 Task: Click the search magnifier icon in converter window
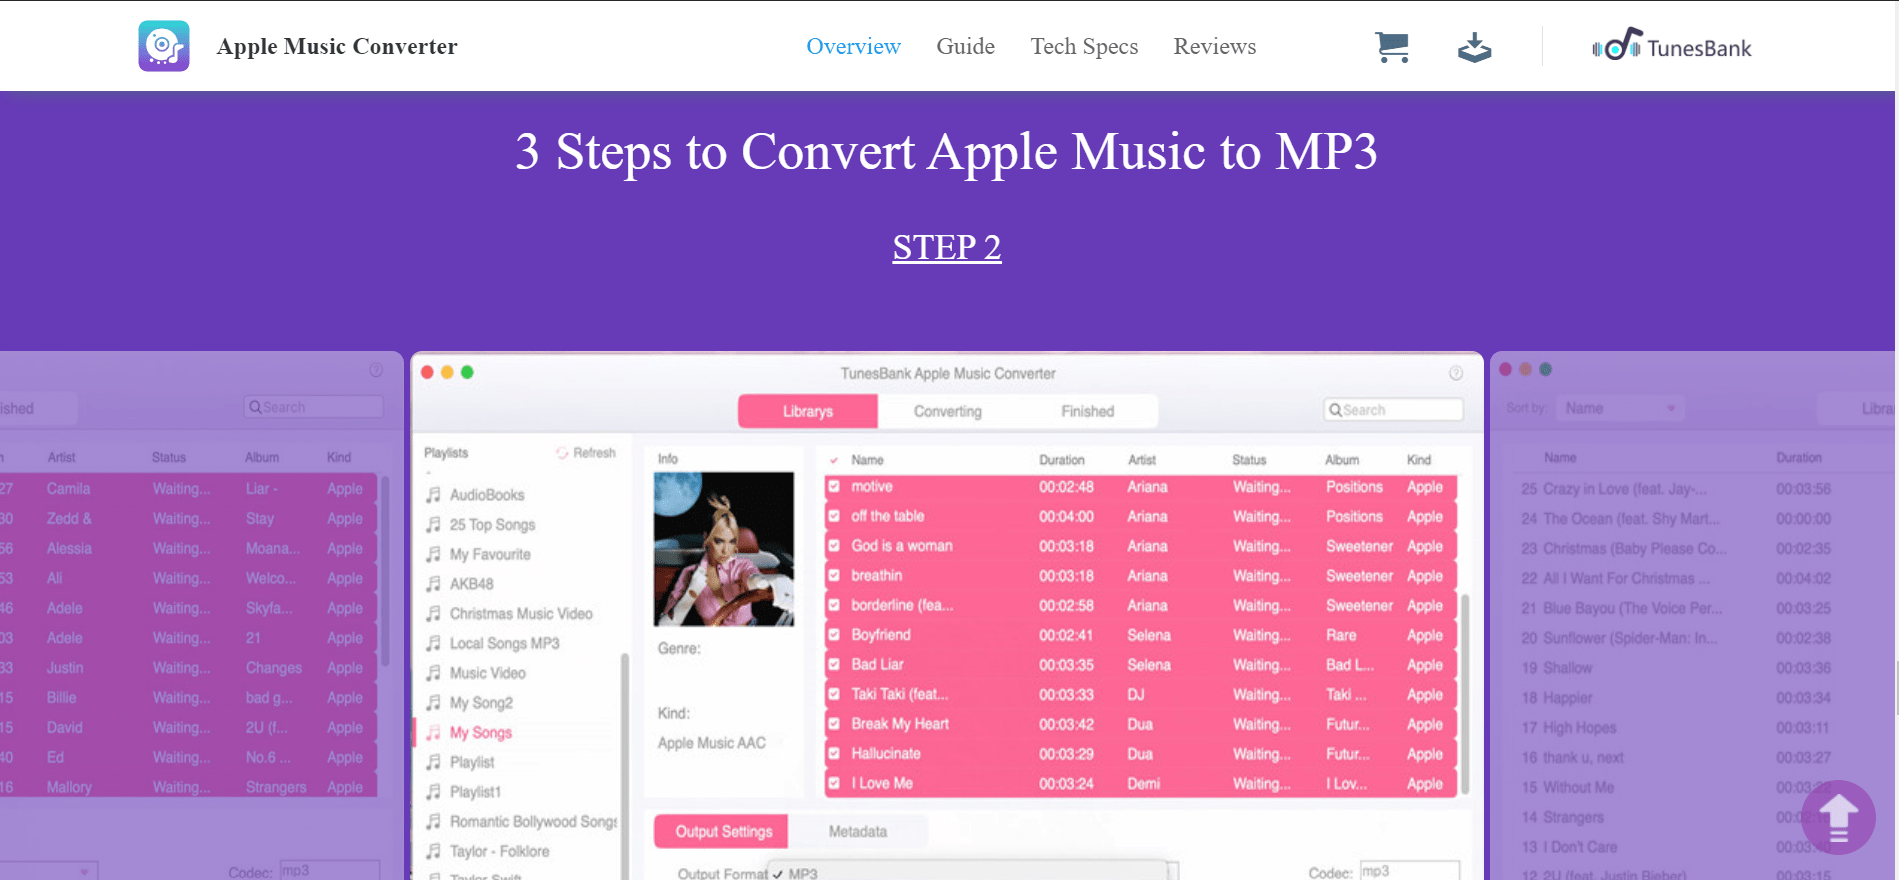(x=1335, y=410)
